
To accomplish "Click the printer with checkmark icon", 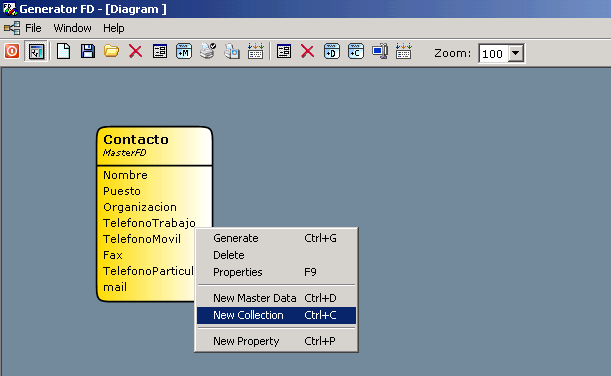I will pyautogui.click(x=208, y=51).
